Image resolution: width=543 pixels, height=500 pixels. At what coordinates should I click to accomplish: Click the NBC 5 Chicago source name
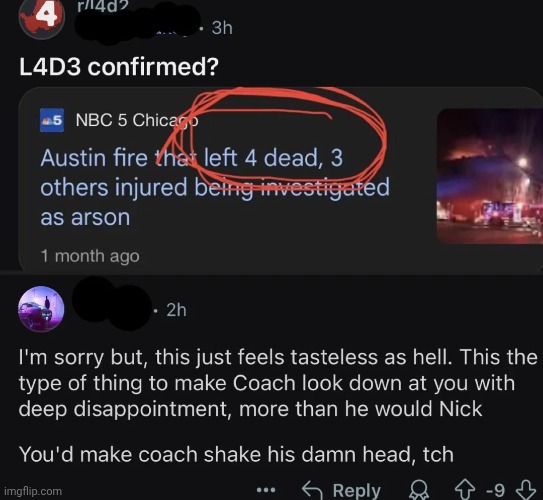[137, 120]
